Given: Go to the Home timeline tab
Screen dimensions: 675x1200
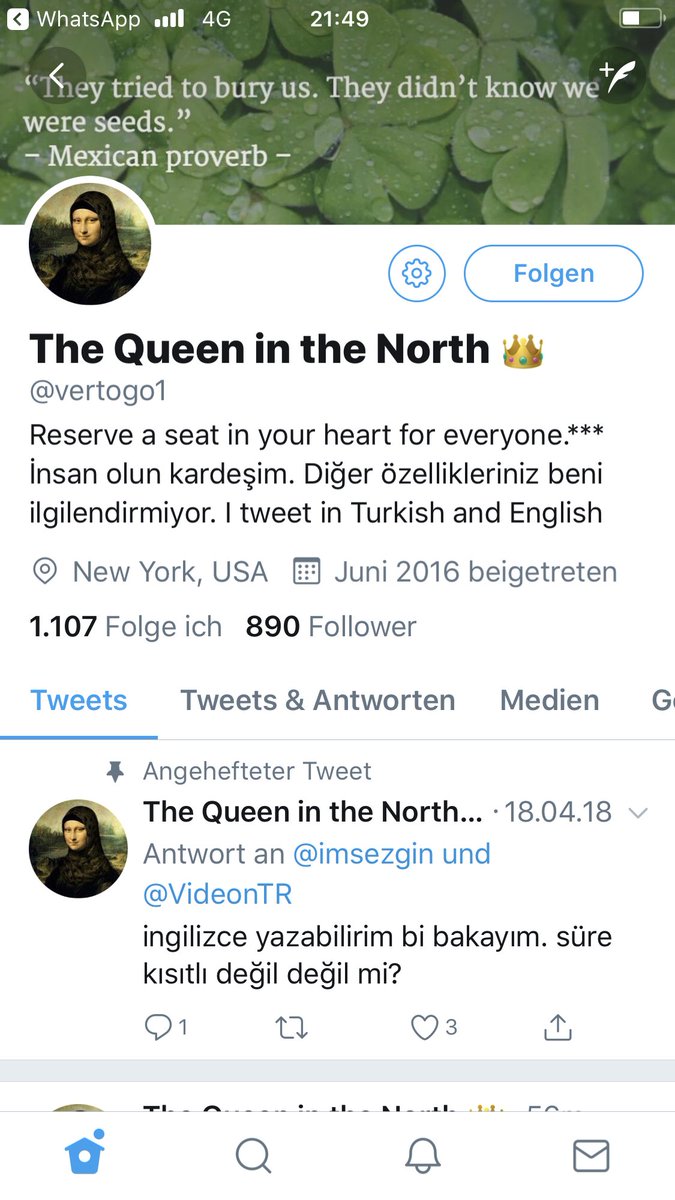Looking at the screenshot, I should [85, 1155].
